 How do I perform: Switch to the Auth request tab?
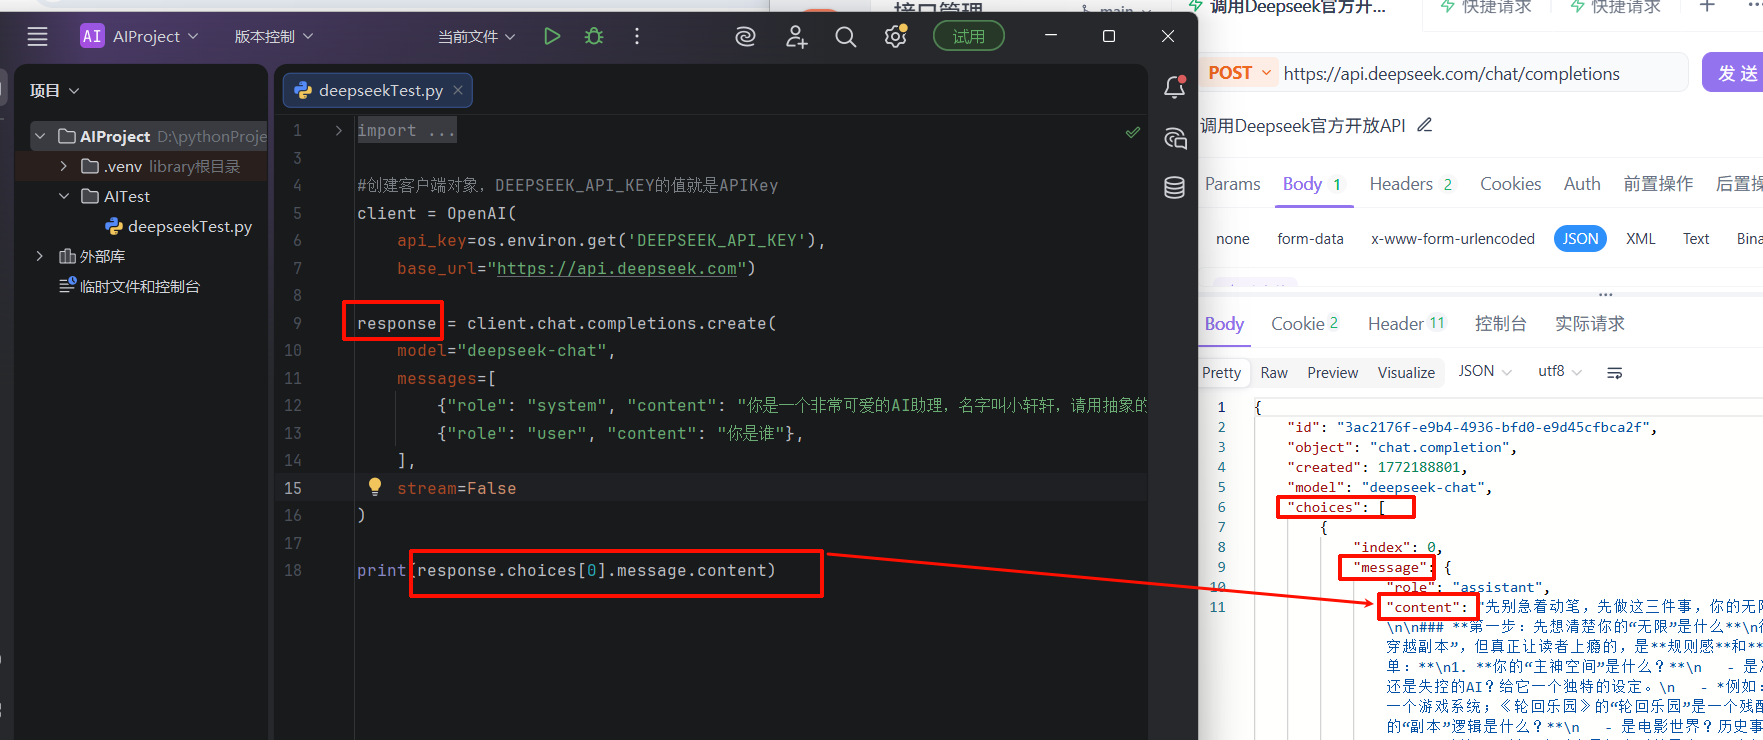point(1582,184)
